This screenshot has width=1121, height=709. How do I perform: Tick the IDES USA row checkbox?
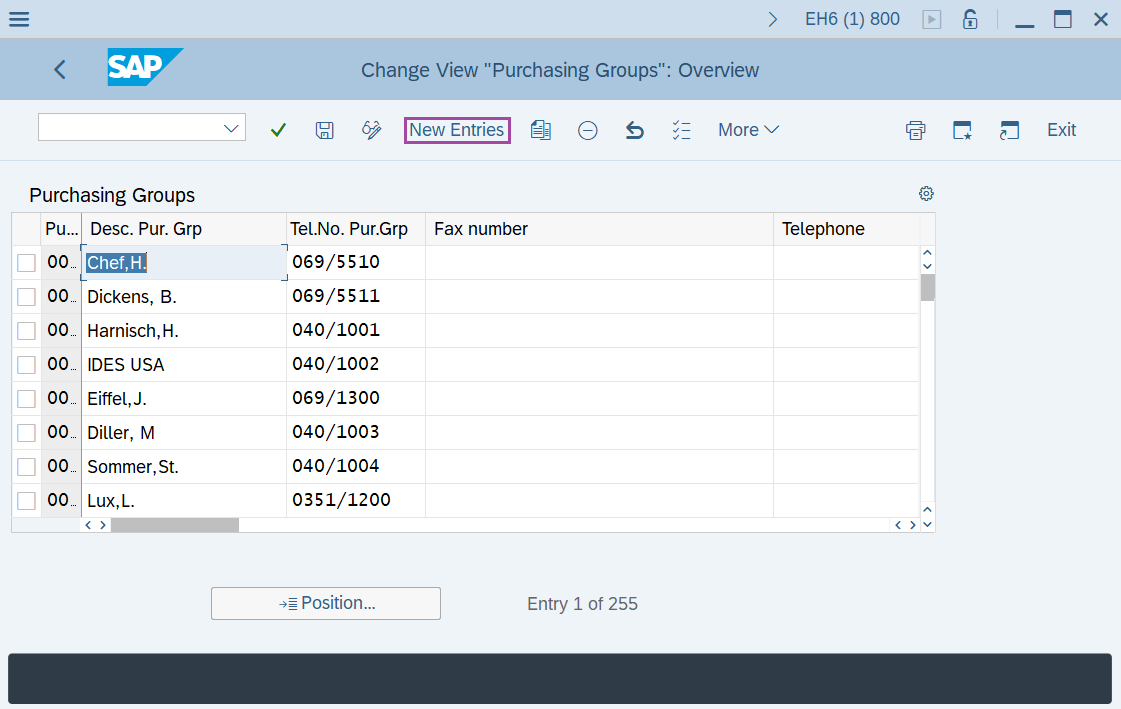[x=25, y=364]
